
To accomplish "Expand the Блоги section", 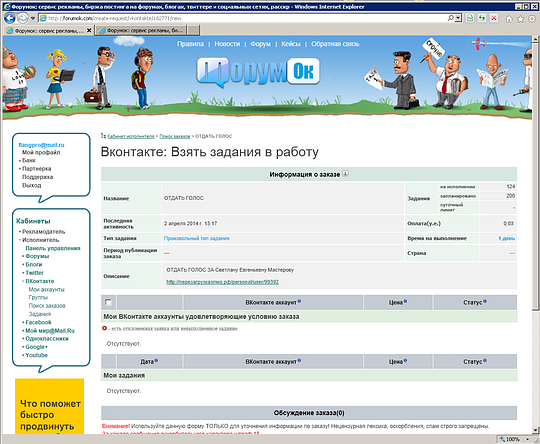I will point(34,265).
